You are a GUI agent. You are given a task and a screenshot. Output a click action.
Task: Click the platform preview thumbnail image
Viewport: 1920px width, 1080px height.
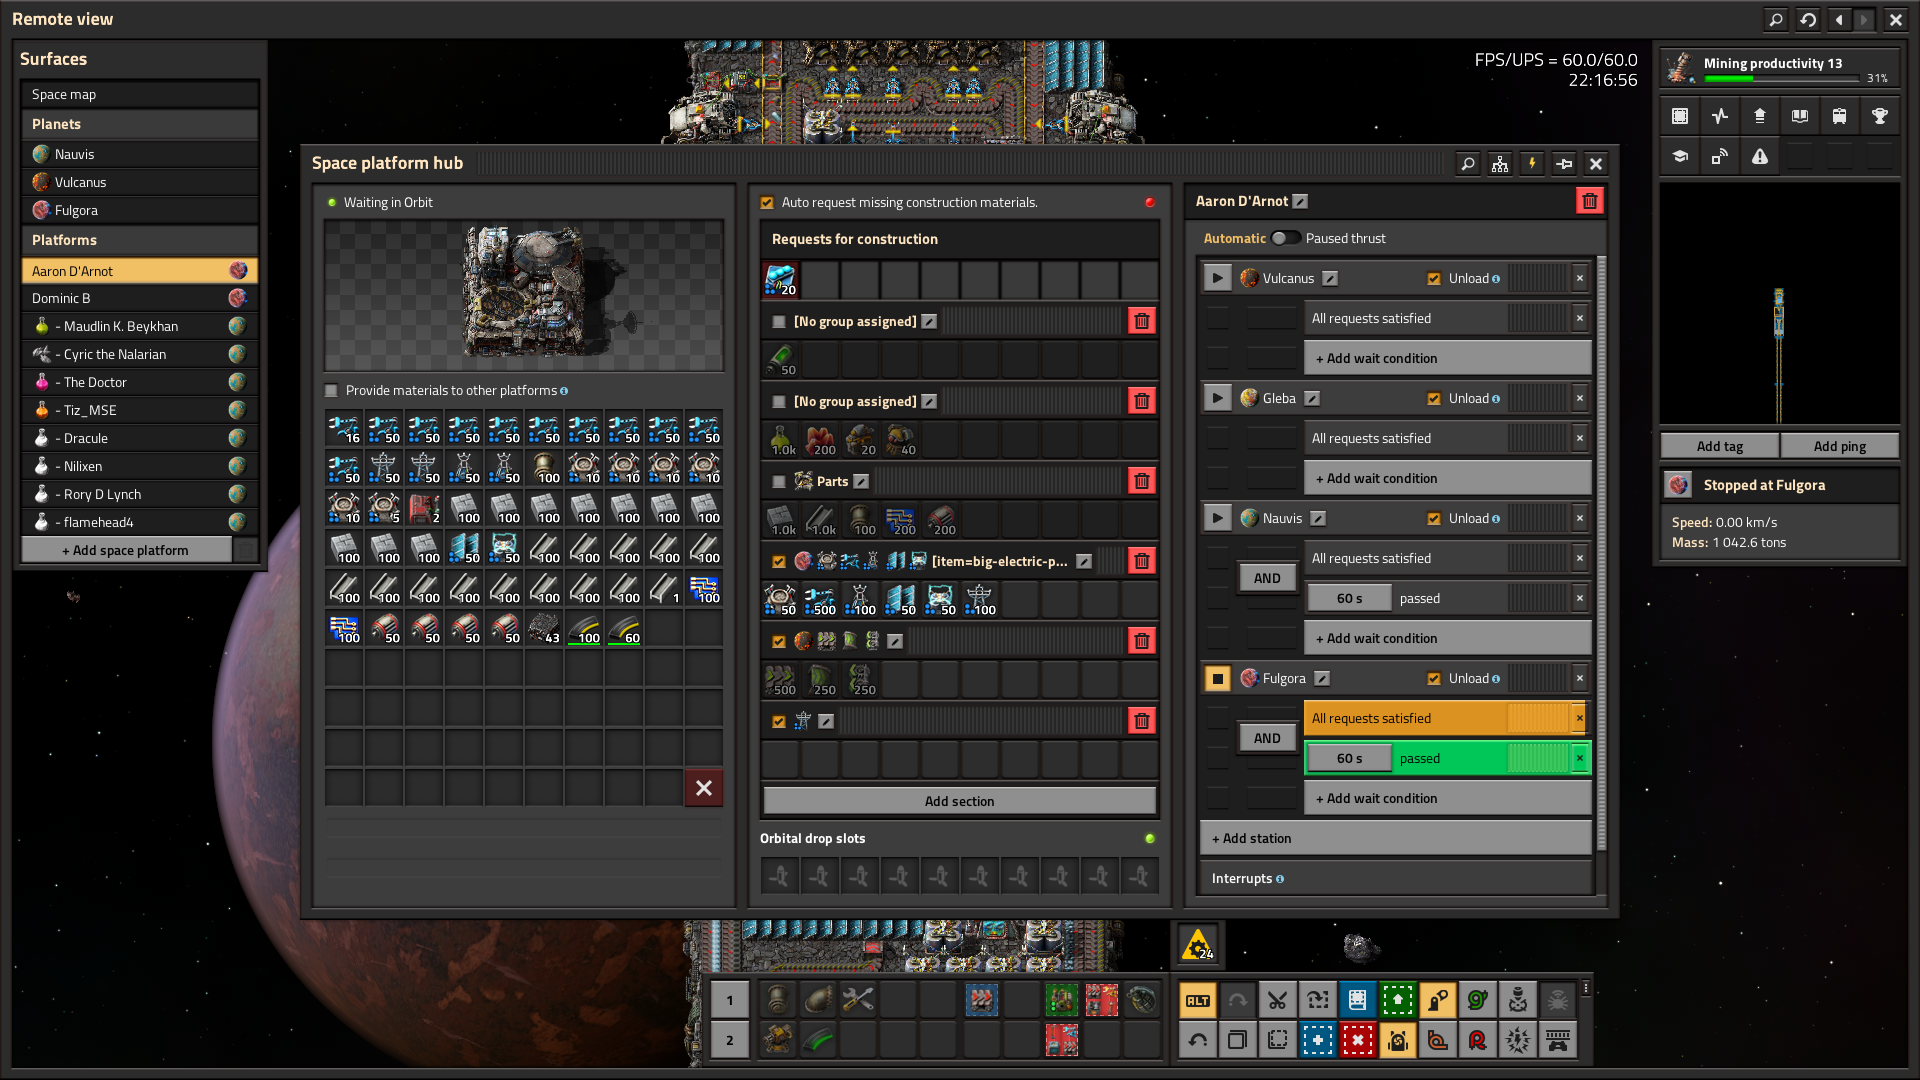[524, 296]
